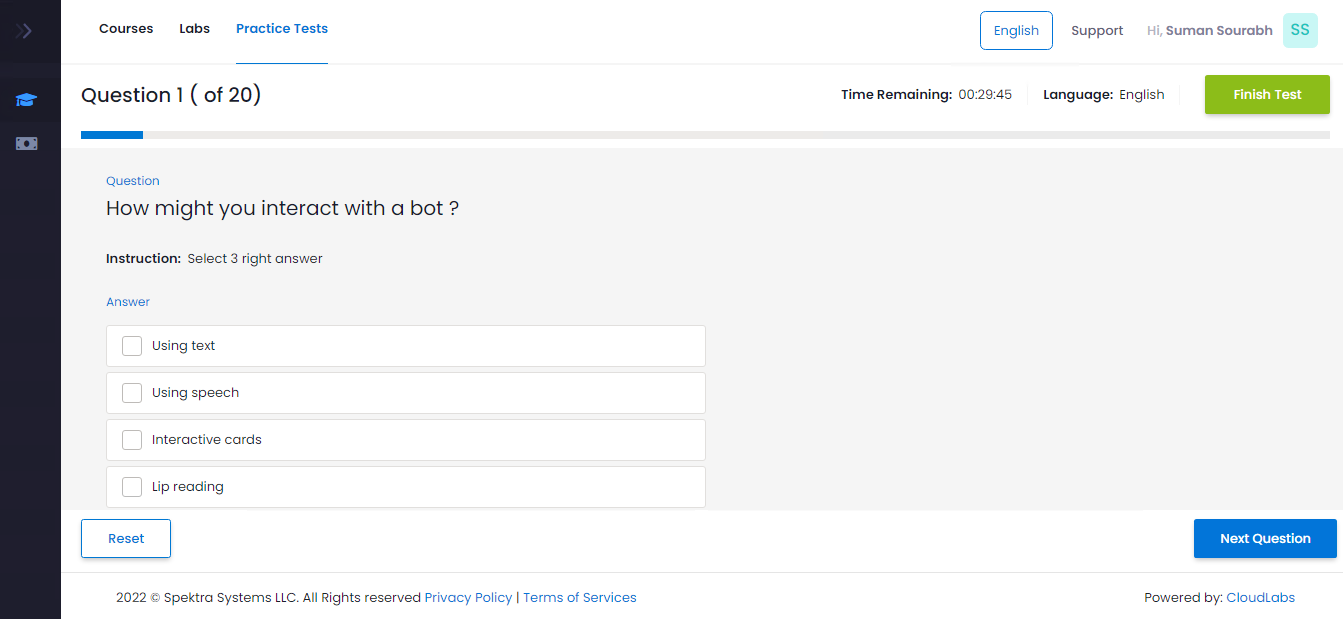Select the 'Interactive cards' checkbox
The width and height of the screenshot is (1343, 619).
(x=132, y=440)
